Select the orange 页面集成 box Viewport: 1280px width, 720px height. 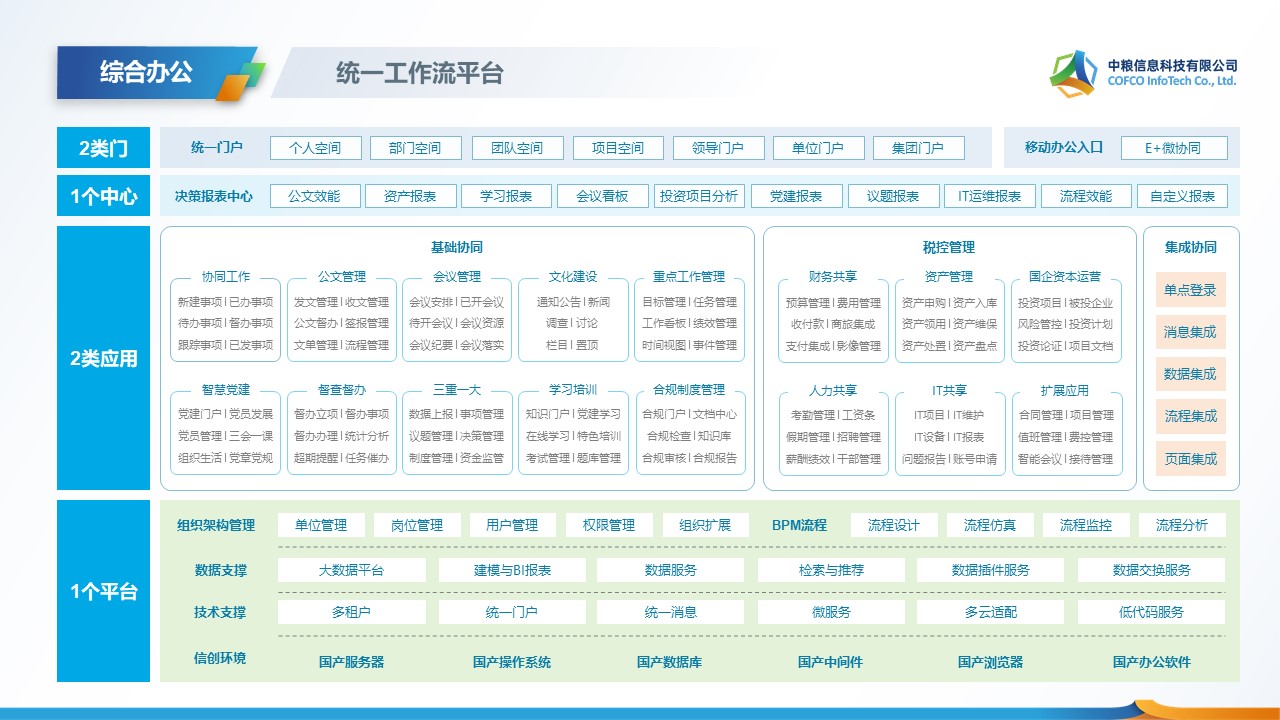click(1190, 459)
